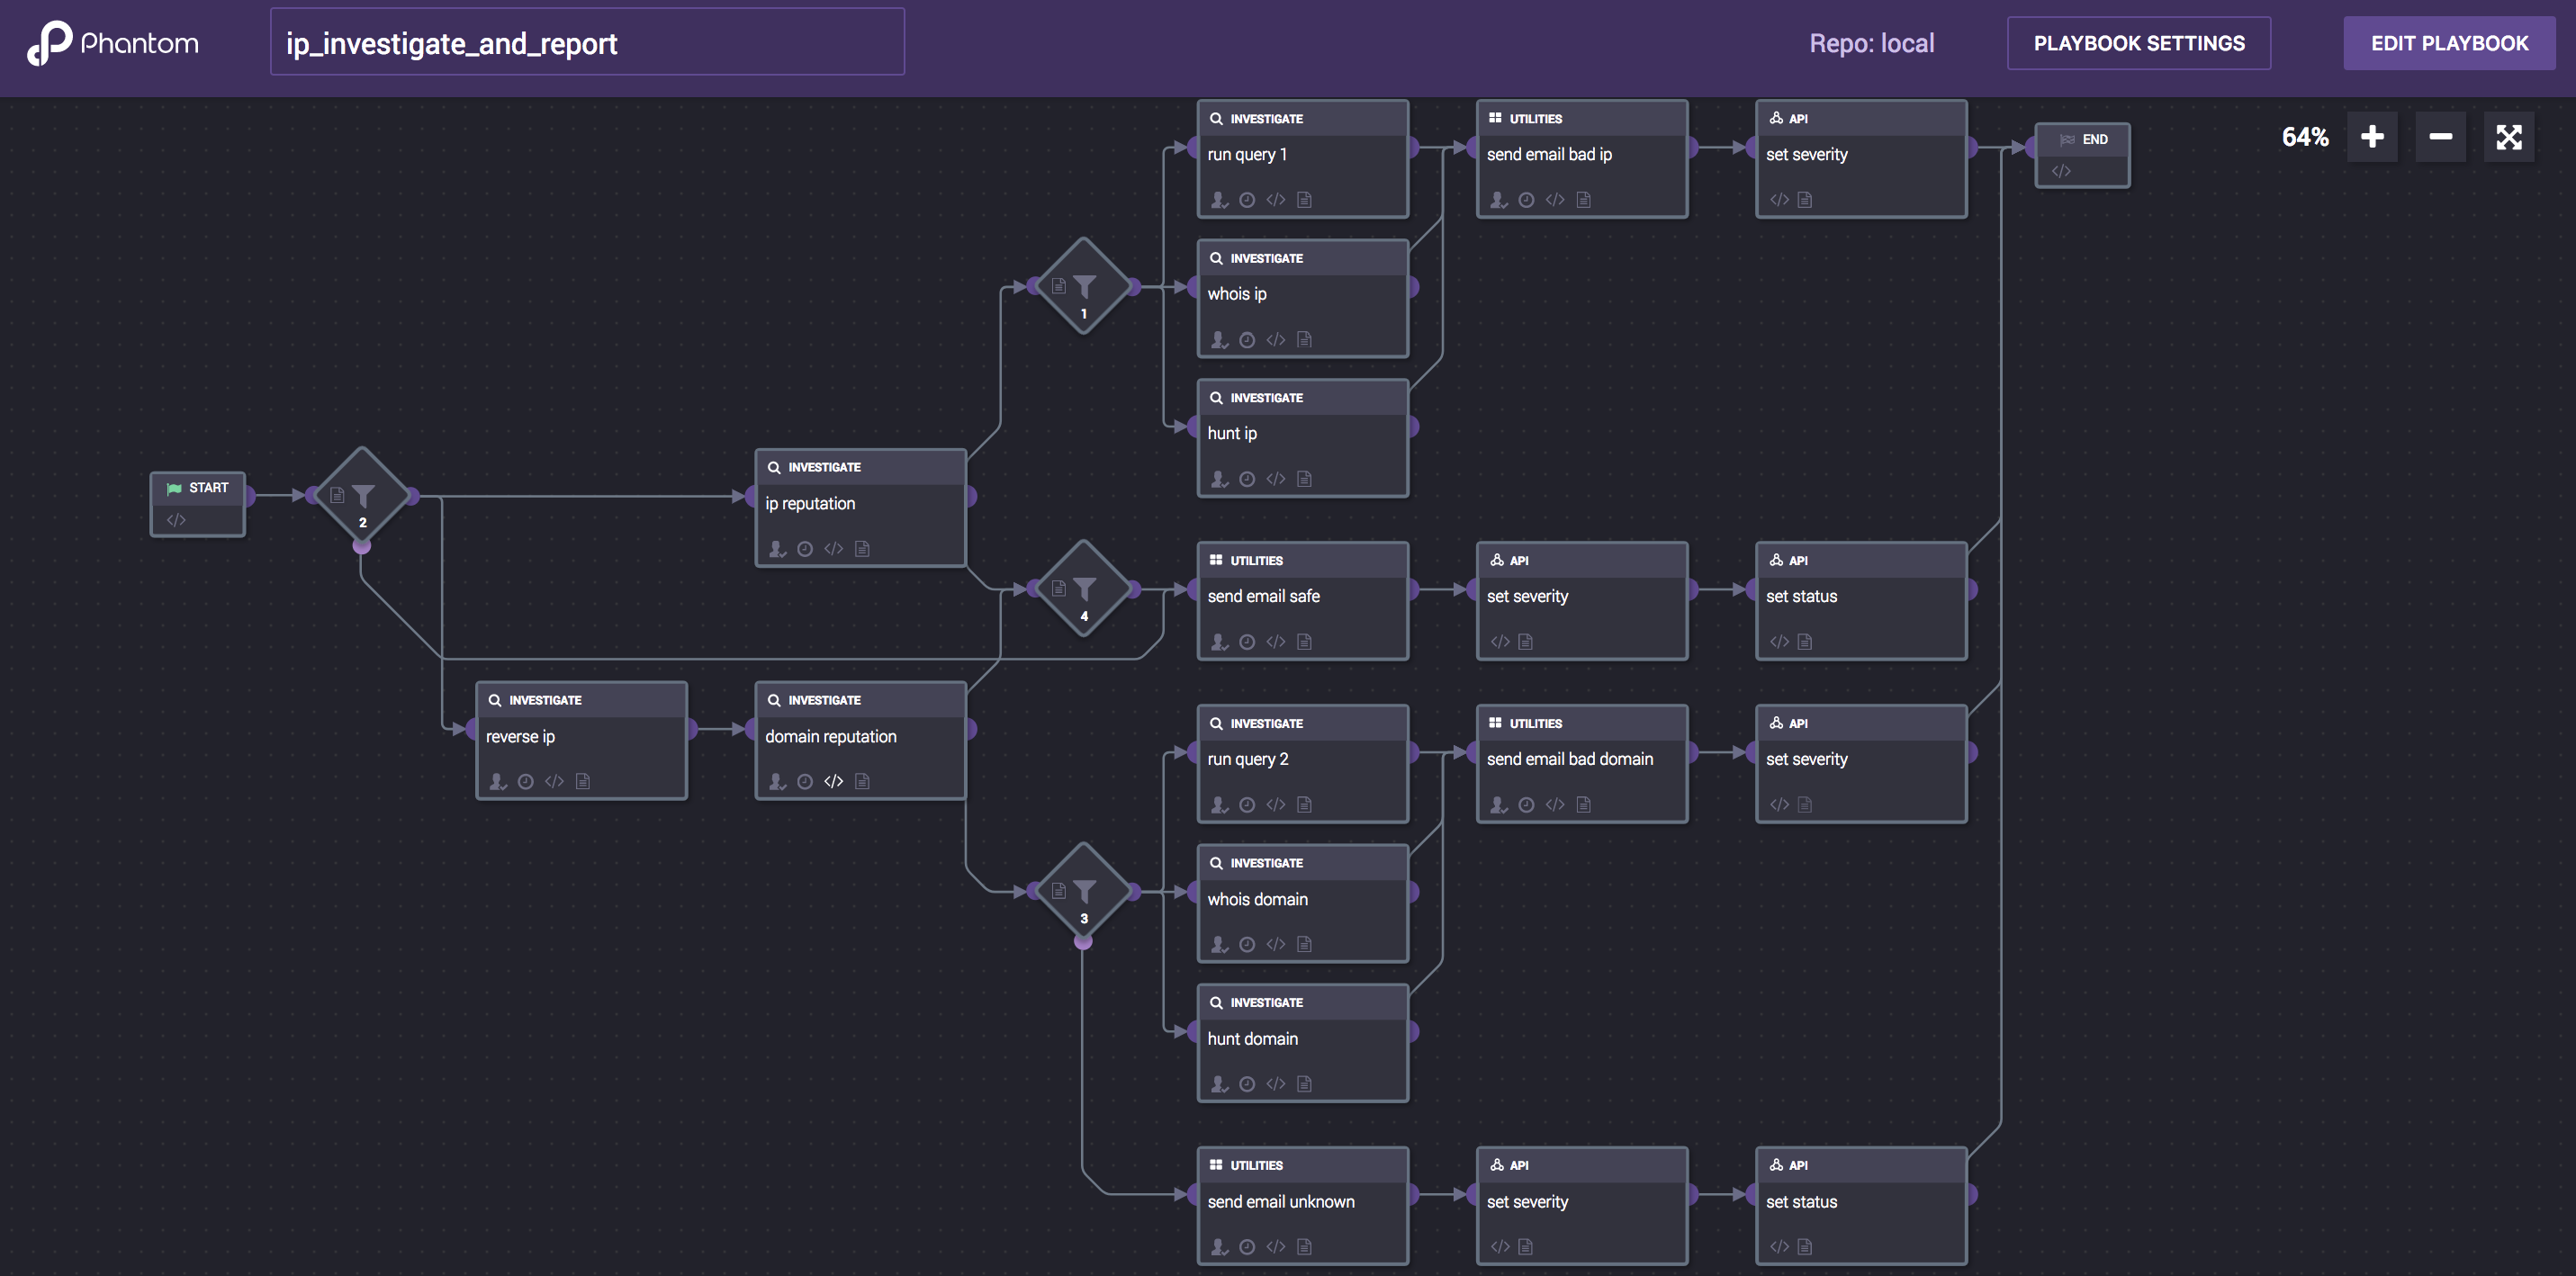2576x1276 pixels.
Task: Open Playbook Settings
Action: [2138, 43]
